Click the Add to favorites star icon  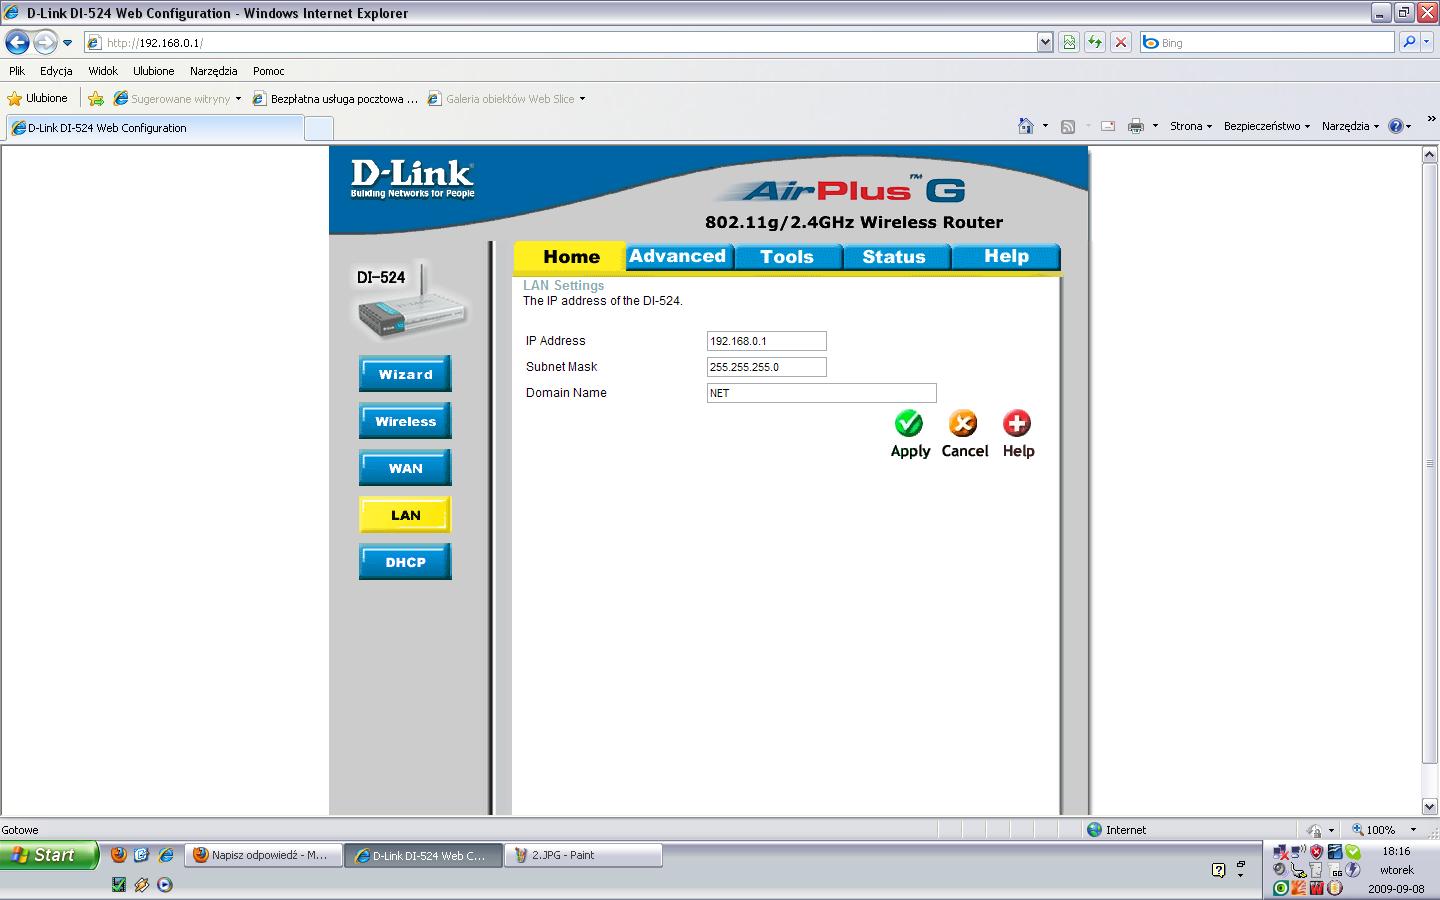coord(96,99)
